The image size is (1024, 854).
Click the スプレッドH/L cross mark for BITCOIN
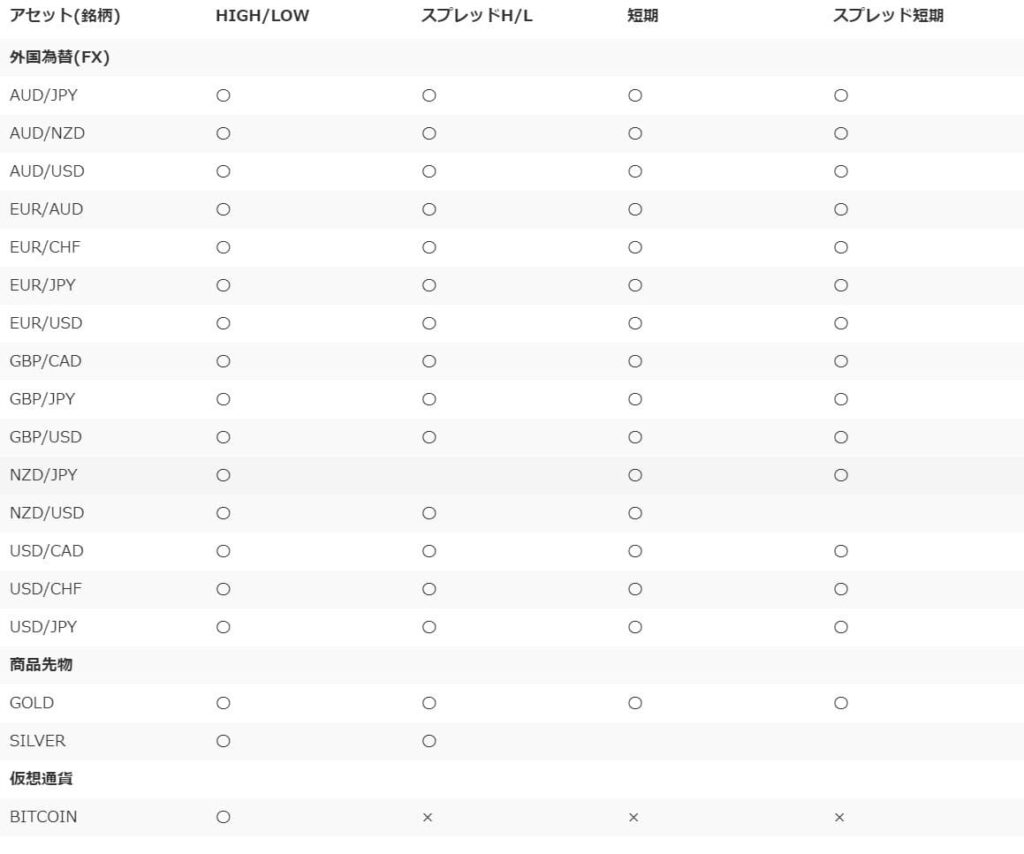[428, 817]
